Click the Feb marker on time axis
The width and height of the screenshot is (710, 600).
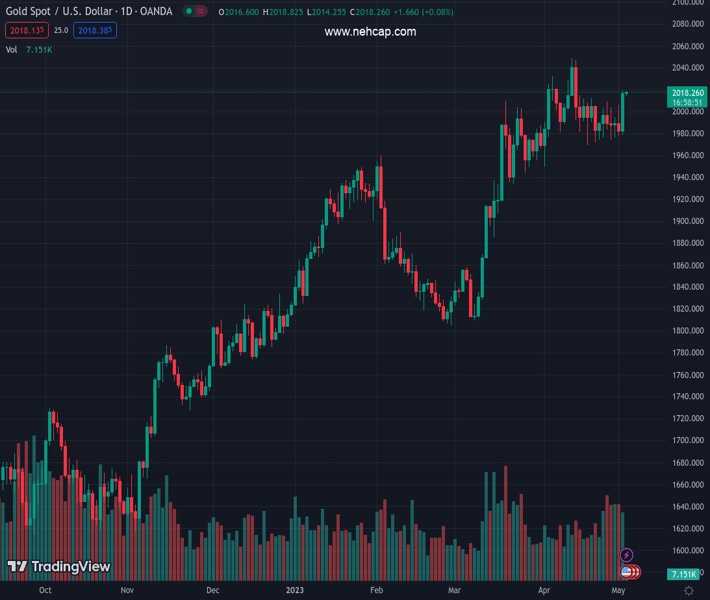point(377,591)
